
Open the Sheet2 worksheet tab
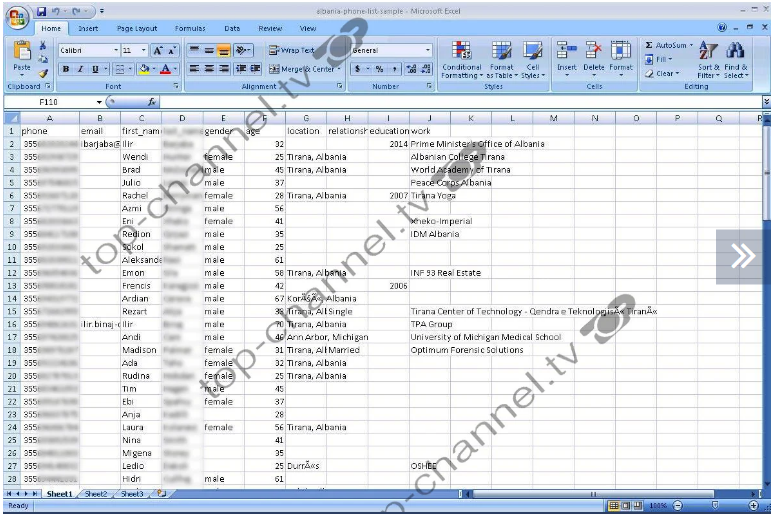(x=96, y=494)
